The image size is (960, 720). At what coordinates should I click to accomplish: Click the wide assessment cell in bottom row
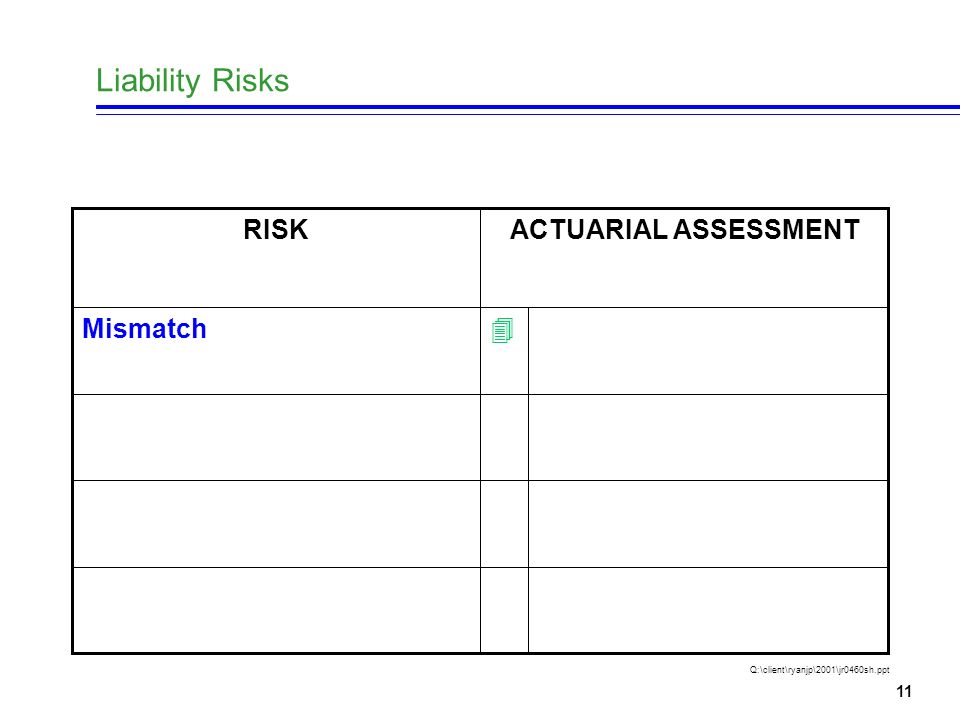[708, 610]
